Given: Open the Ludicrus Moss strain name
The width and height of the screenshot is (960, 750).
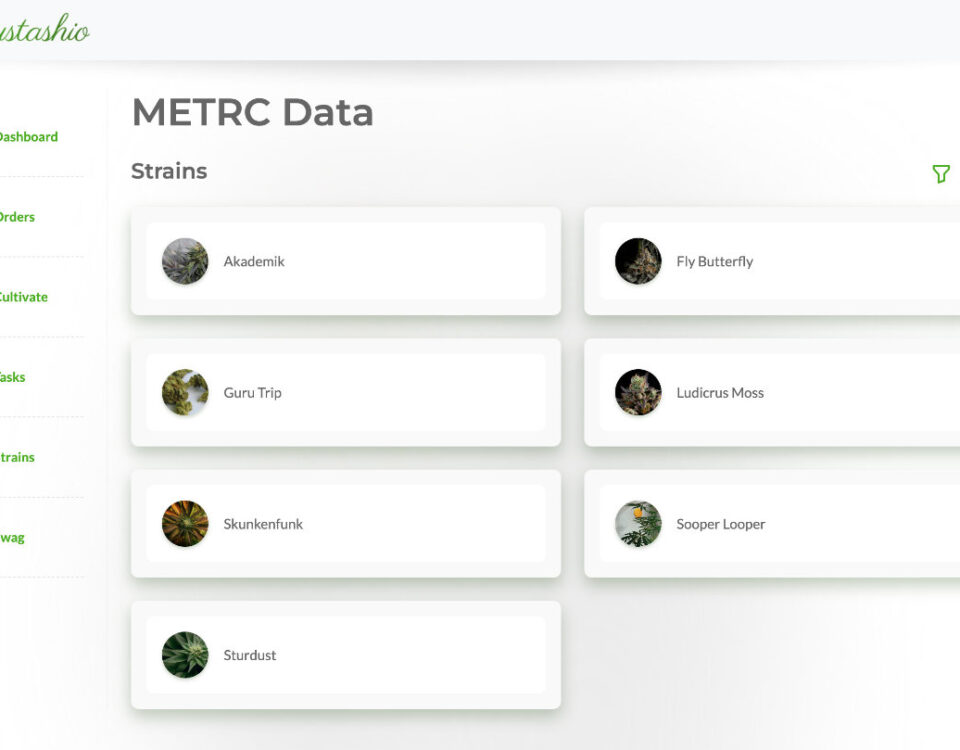Looking at the screenshot, I should (x=719, y=393).
